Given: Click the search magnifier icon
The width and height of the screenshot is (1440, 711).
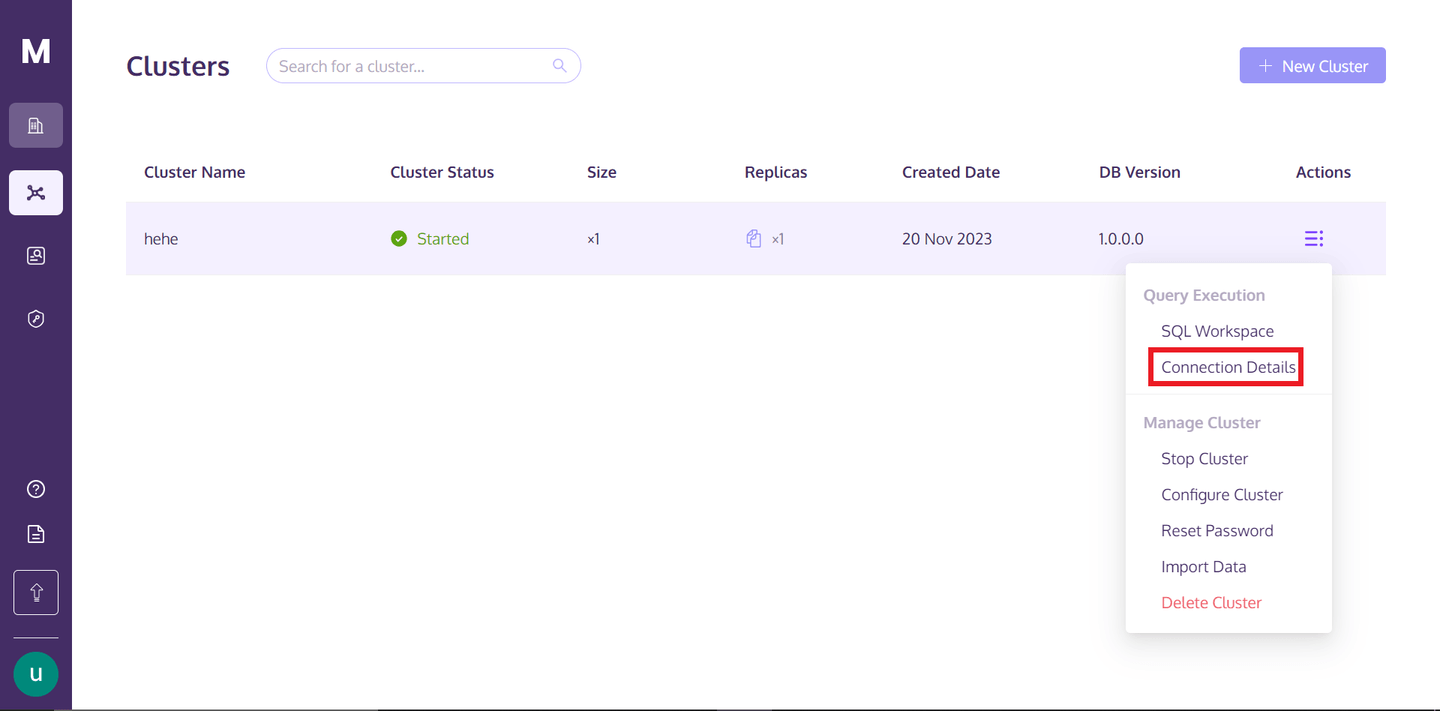Looking at the screenshot, I should (x=560, y=66).
